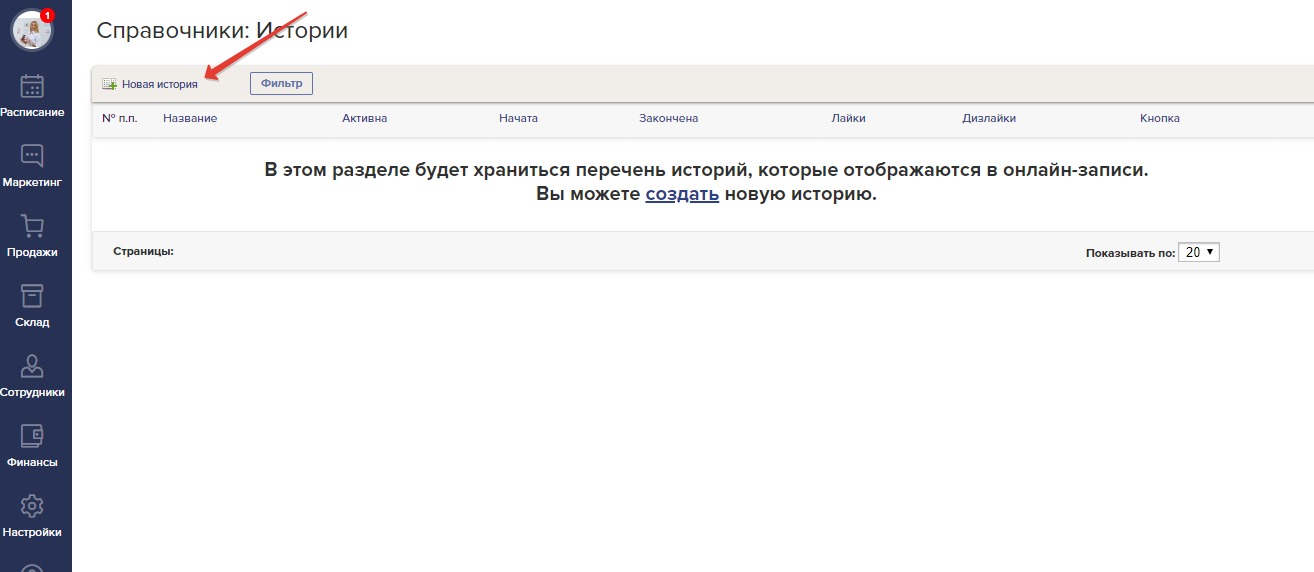
Task: Click the Страницы: label
Action: pos(143,251)
